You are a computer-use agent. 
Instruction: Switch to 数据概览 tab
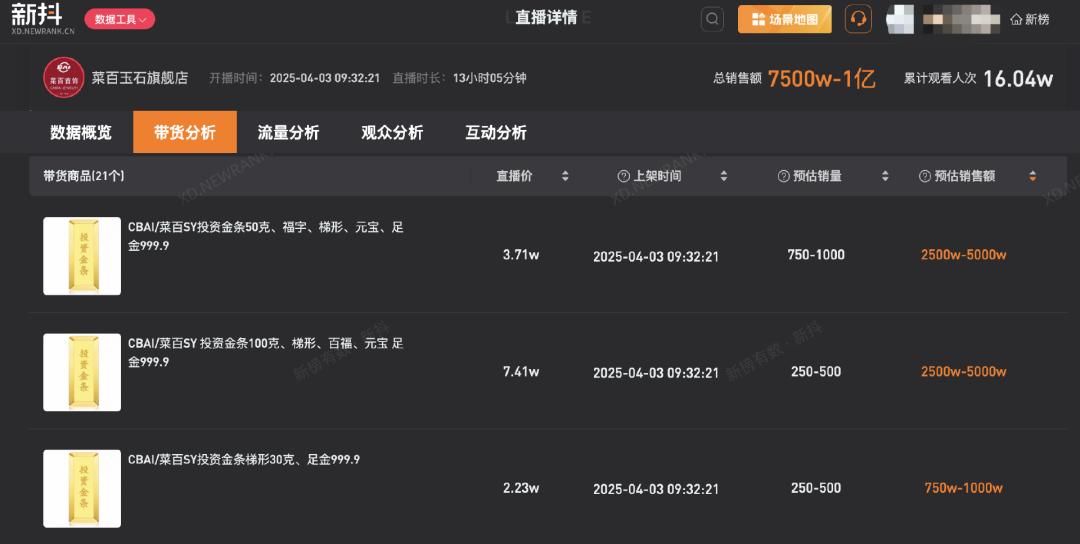81,133
